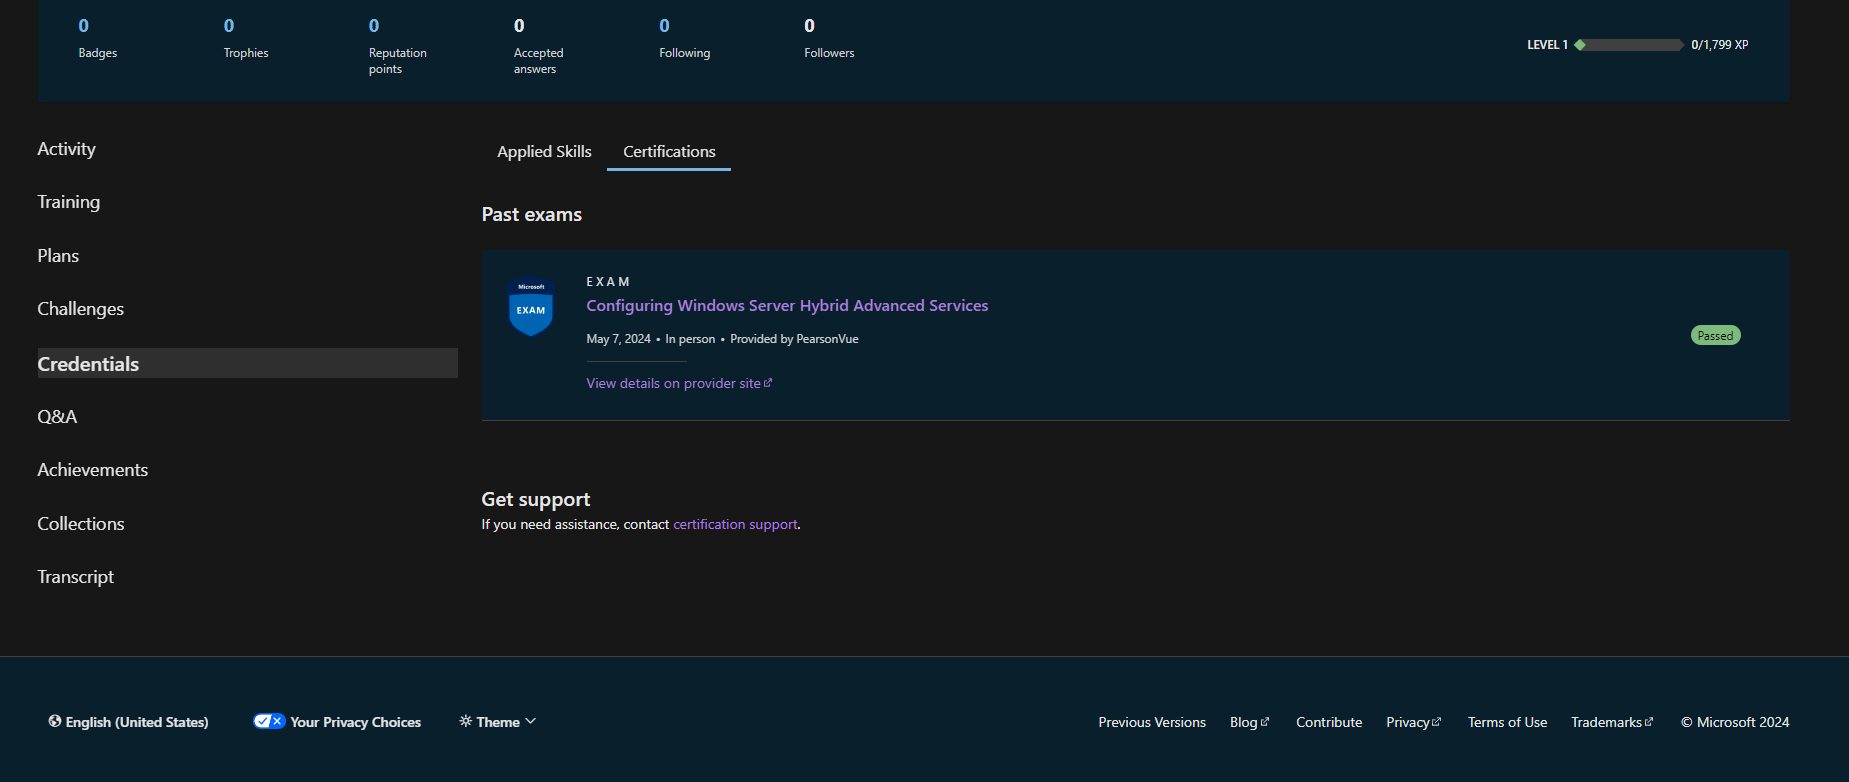Click the globe icon beside English (United States)

[x=55, y=721]
